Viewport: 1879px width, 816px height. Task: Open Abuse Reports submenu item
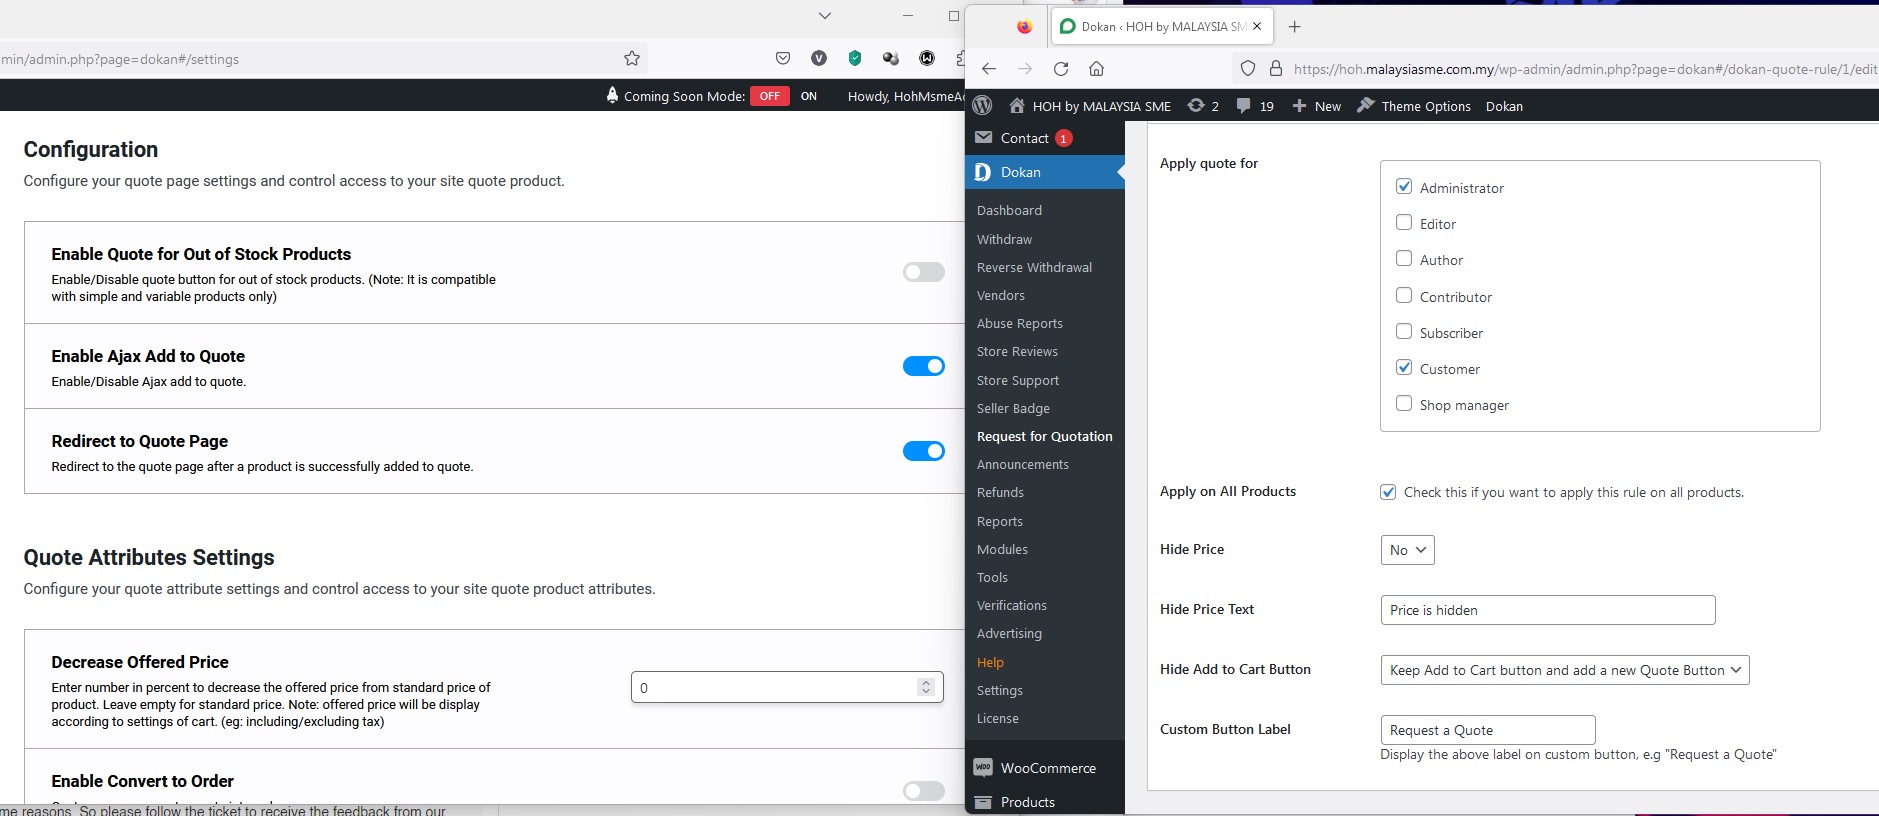pyautogui.click(x=1020, y=323)
